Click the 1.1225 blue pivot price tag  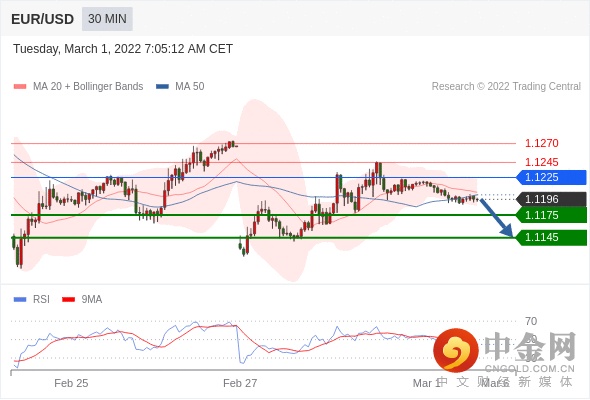551,177
